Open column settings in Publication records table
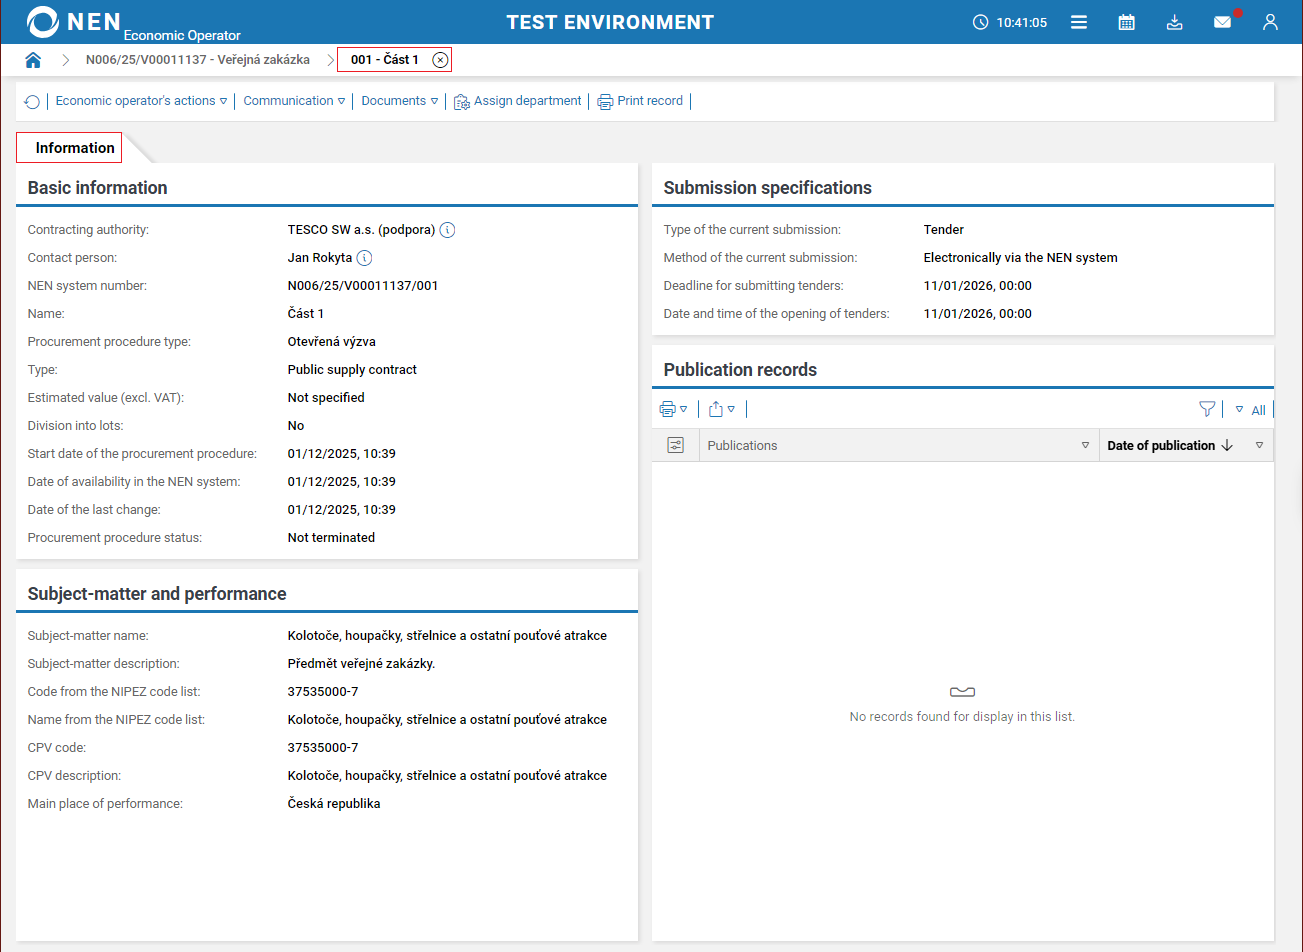Image resolution: width=1303 pixels, height=952 pixels. pos(676,446)
